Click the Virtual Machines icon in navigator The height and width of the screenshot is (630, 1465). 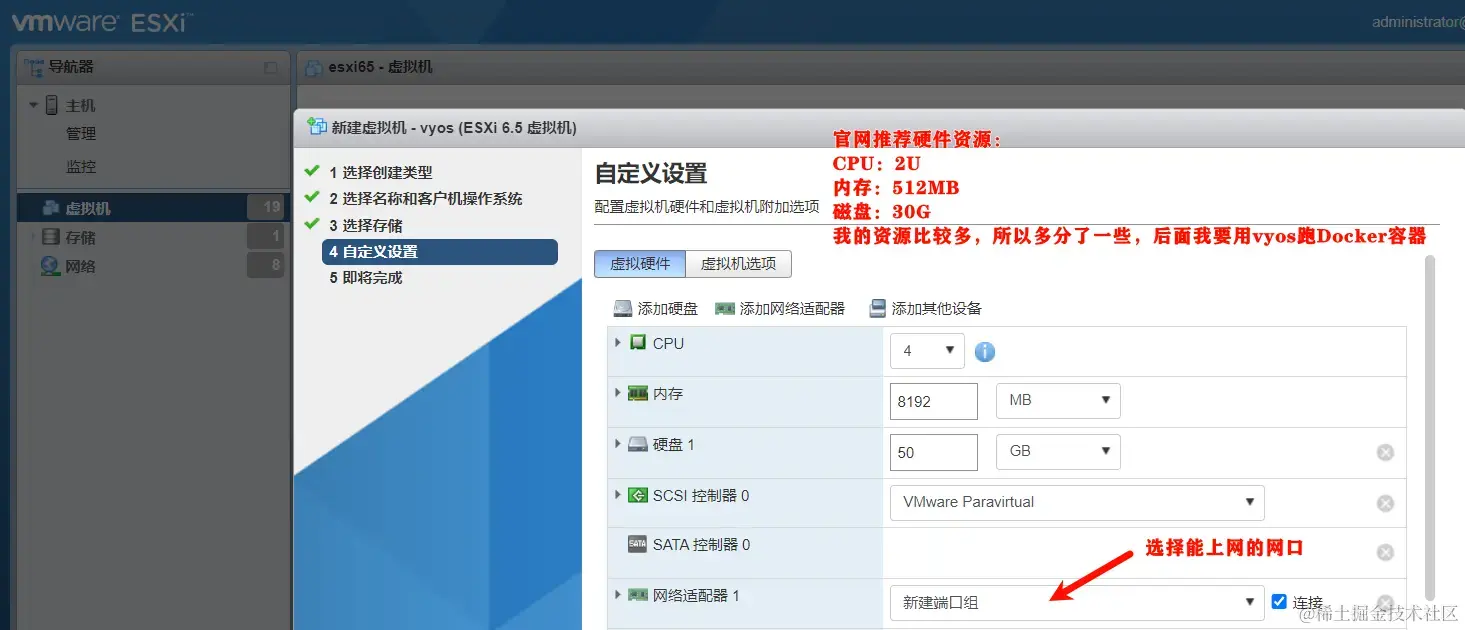click(50, 208)
